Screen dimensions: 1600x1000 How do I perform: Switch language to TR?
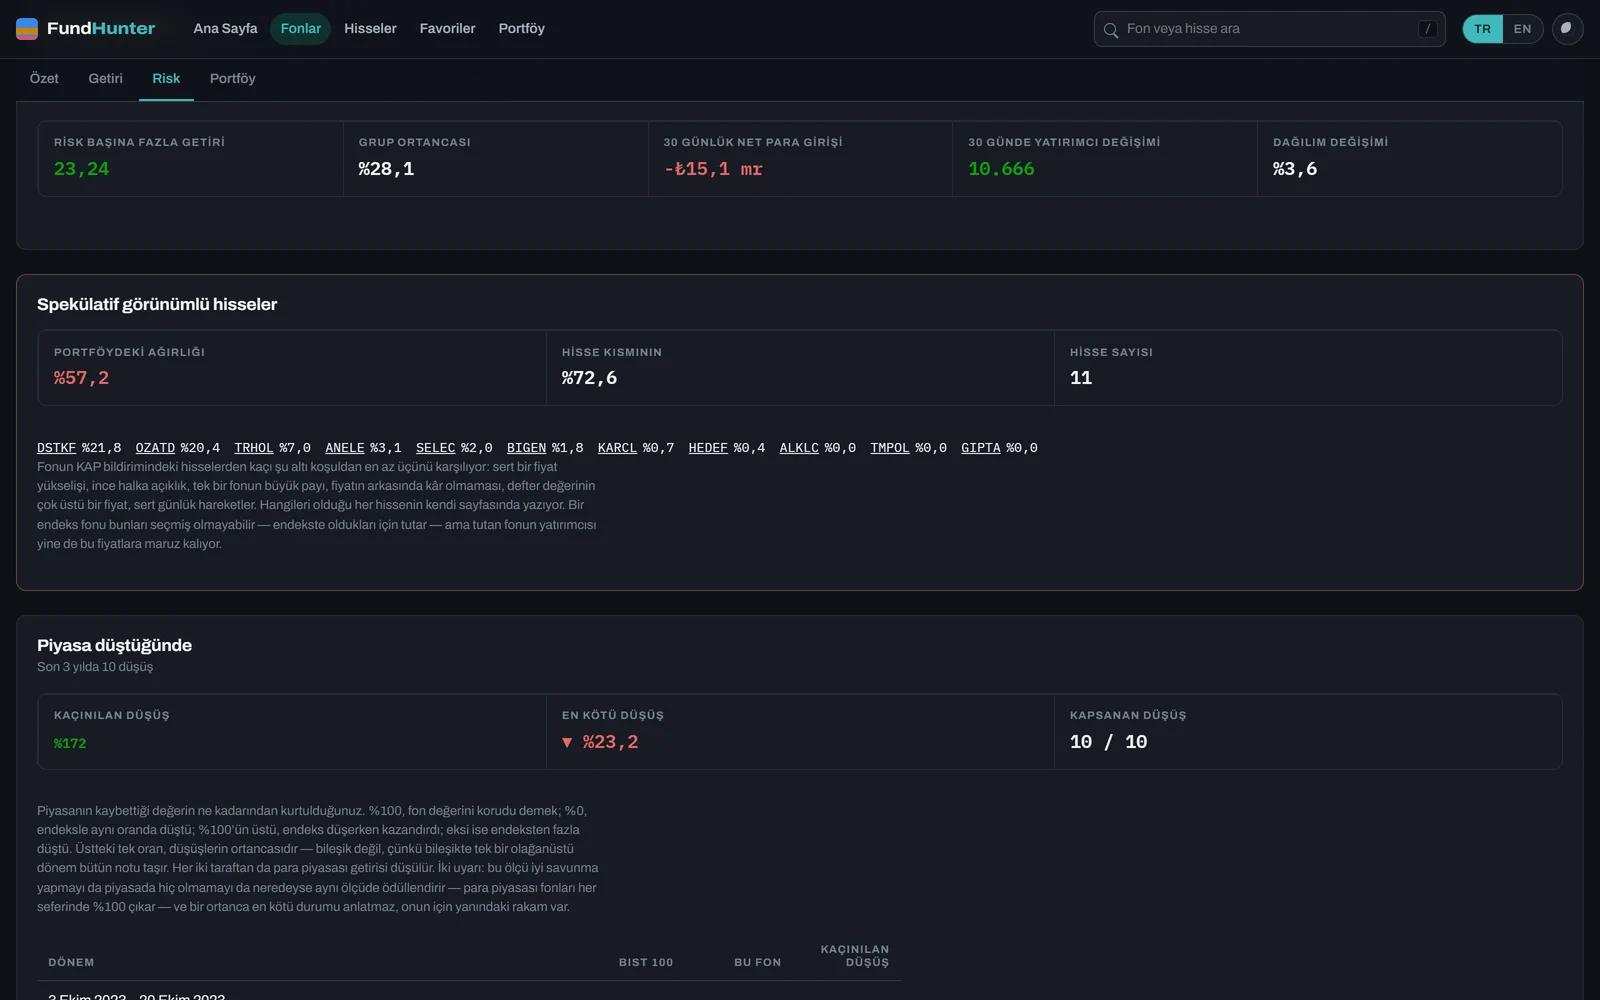click(x=1482, y=29)
